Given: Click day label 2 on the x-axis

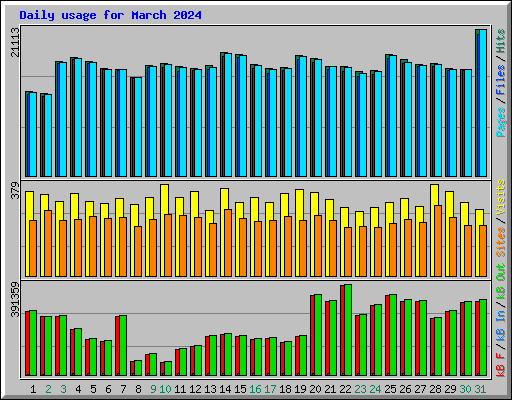Looking at the screenshot, I should [x=48, y=389].
